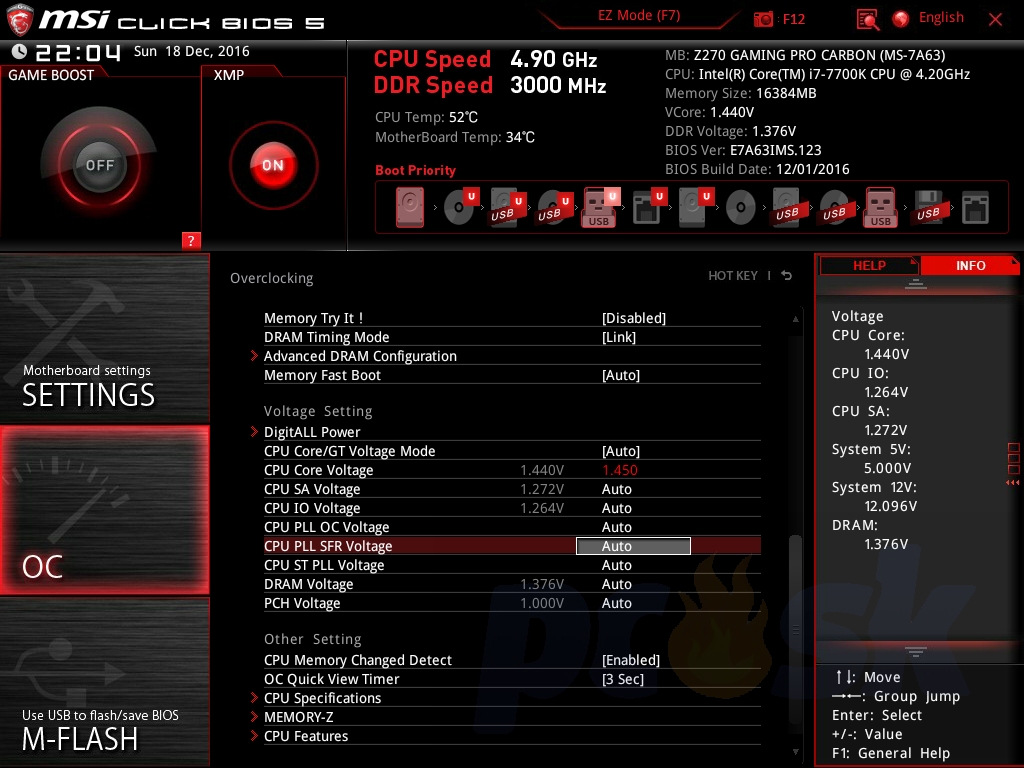Click the up arrow of the settings scrollbar
1024x768 pixels.
tap(795, 319)
